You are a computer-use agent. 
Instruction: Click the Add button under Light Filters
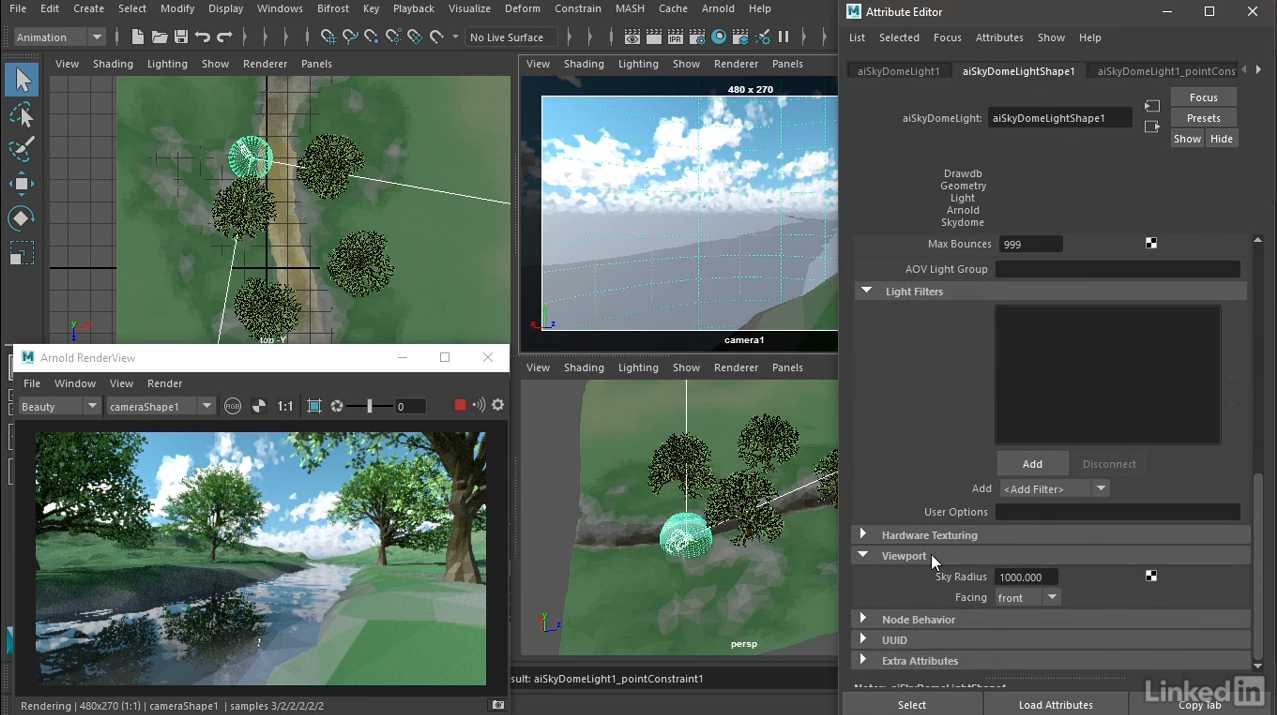coord(1032,464)
